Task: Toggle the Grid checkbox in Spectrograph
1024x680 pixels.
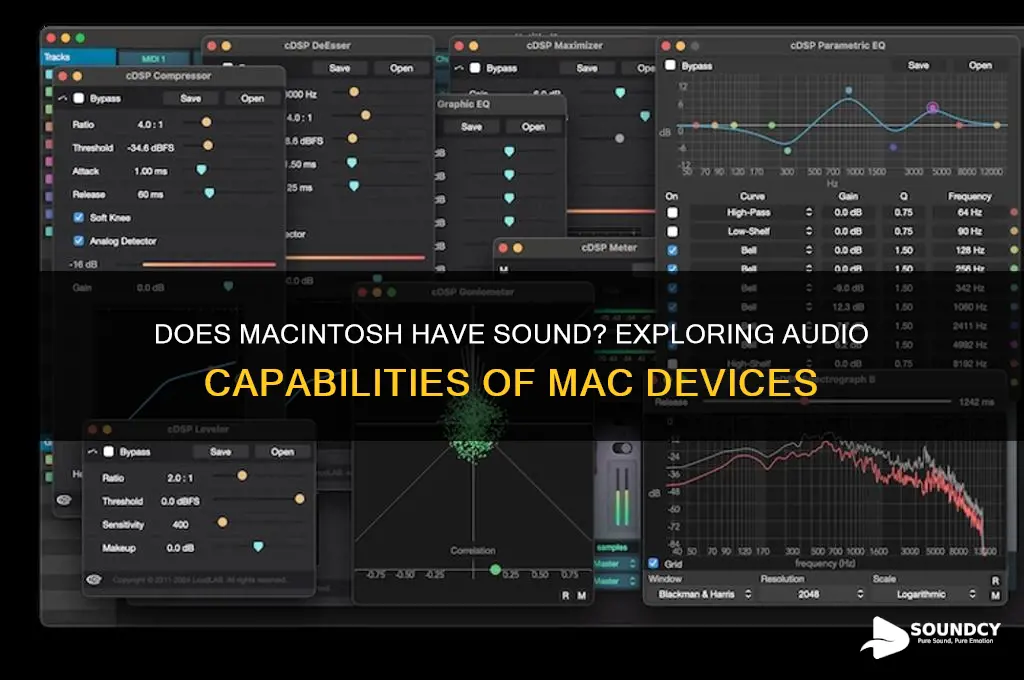Action: [653, 562]
